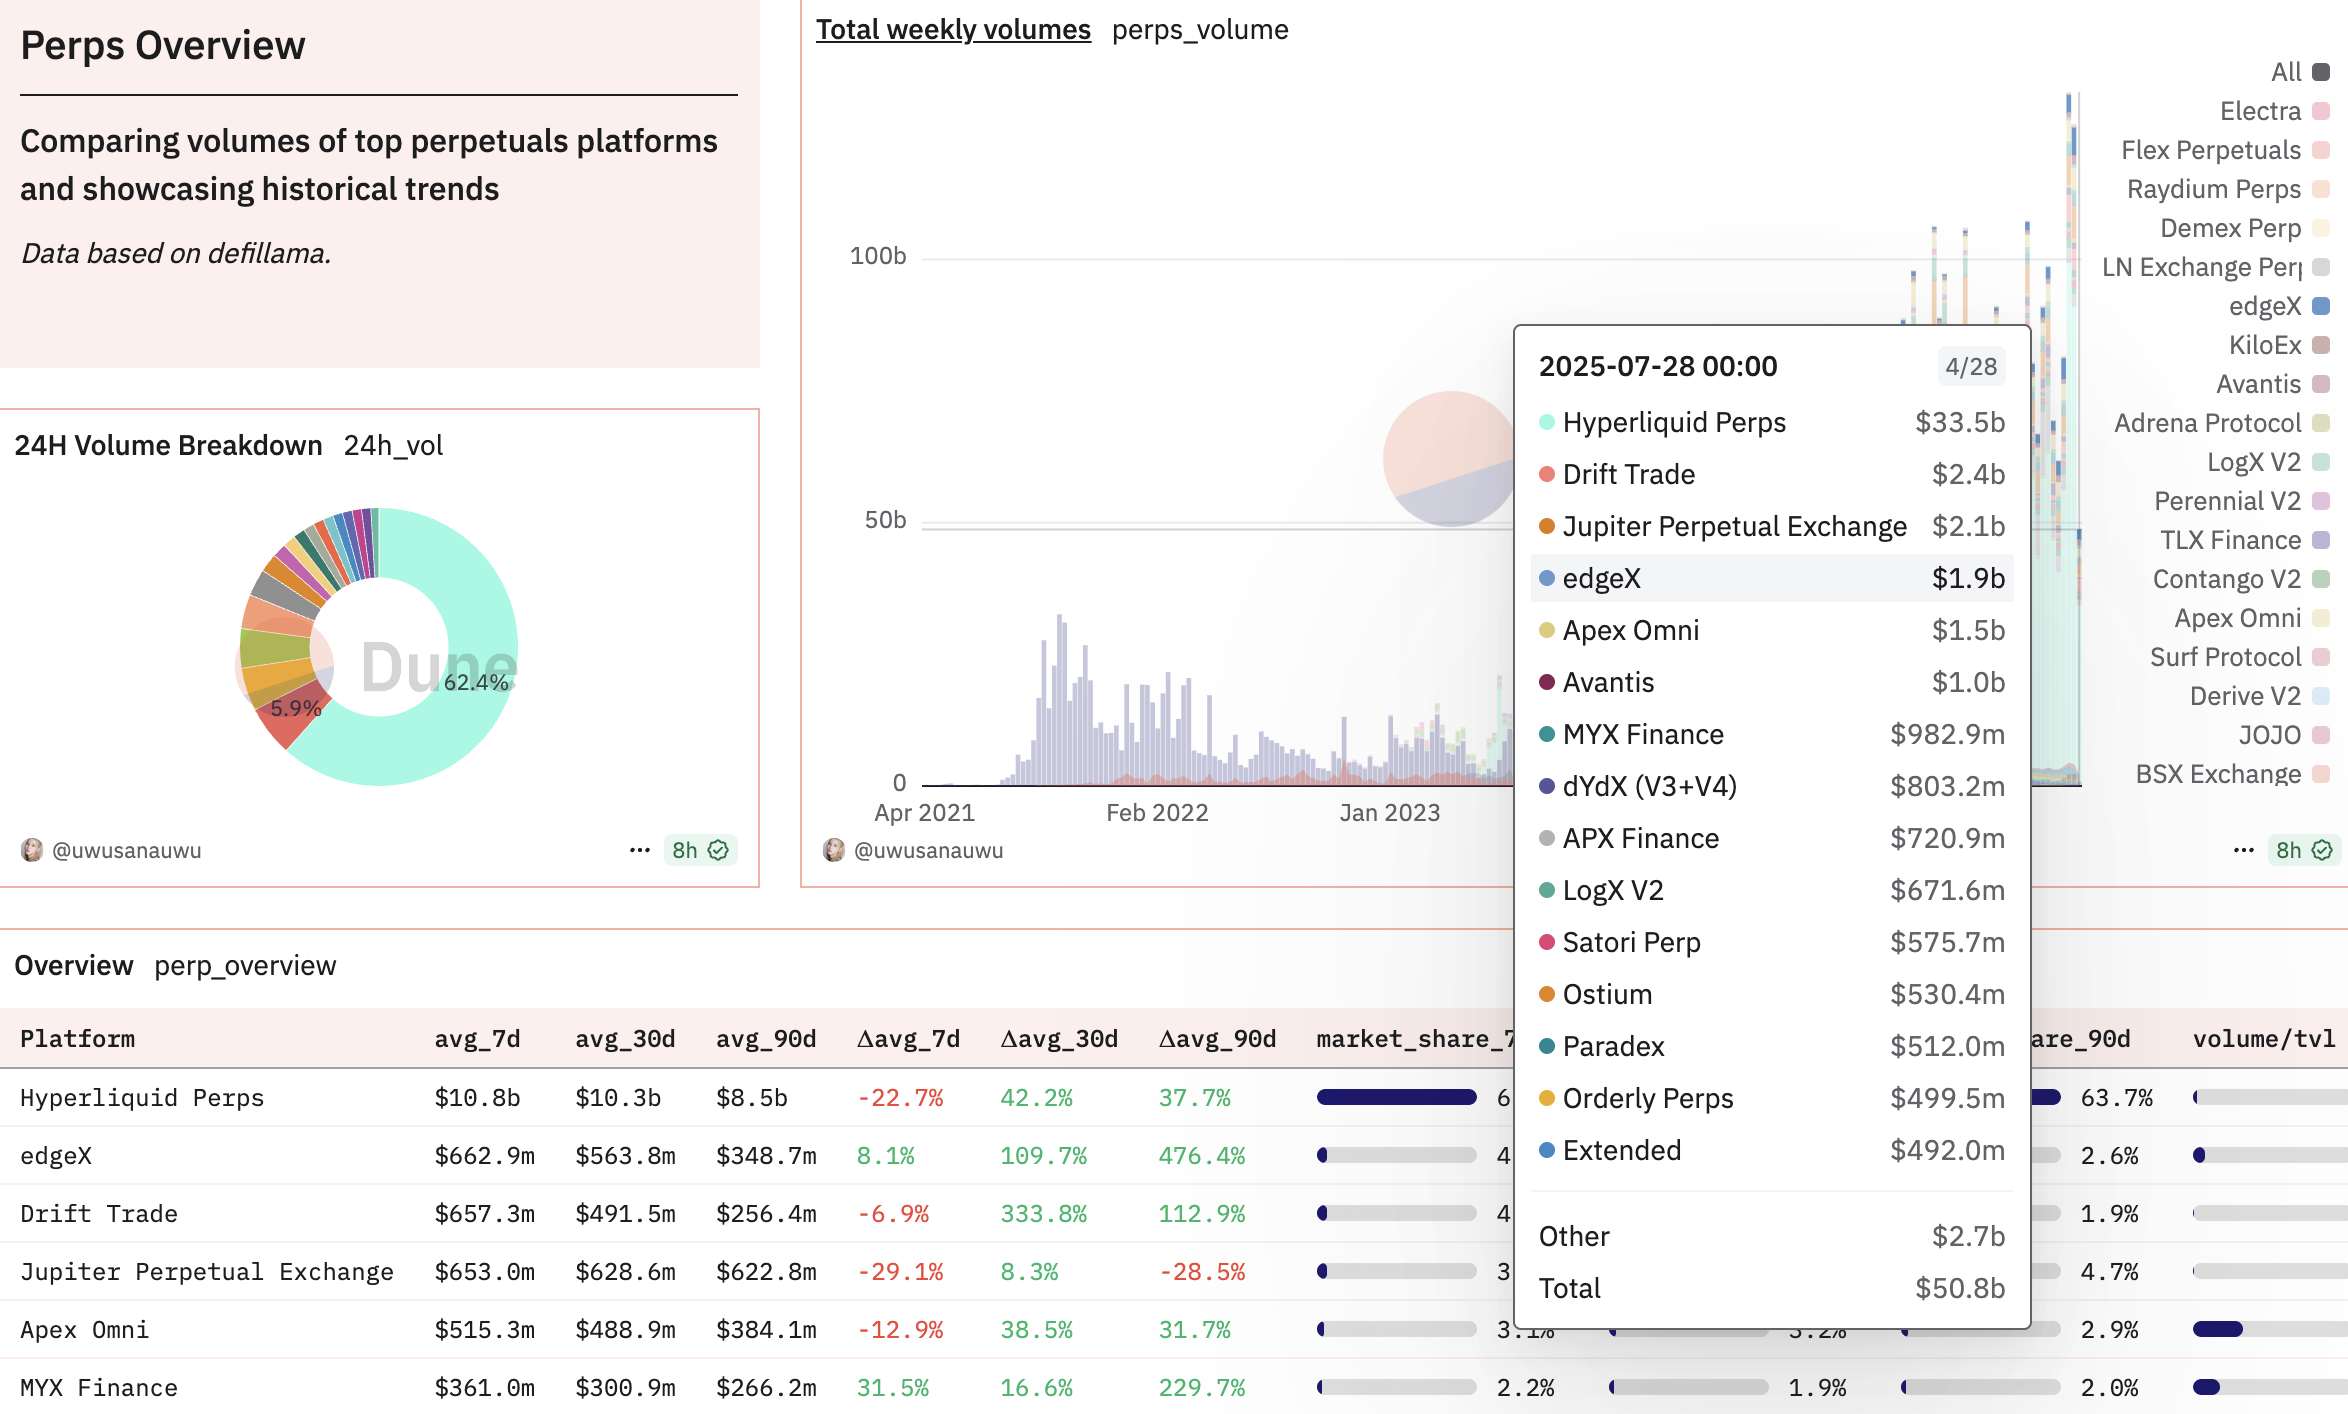This screenshot has height=1414, width=2348.
Task: Open three-dot menu on 24H Volume panel
Action: pyautogui.click(x=639, y=850)
